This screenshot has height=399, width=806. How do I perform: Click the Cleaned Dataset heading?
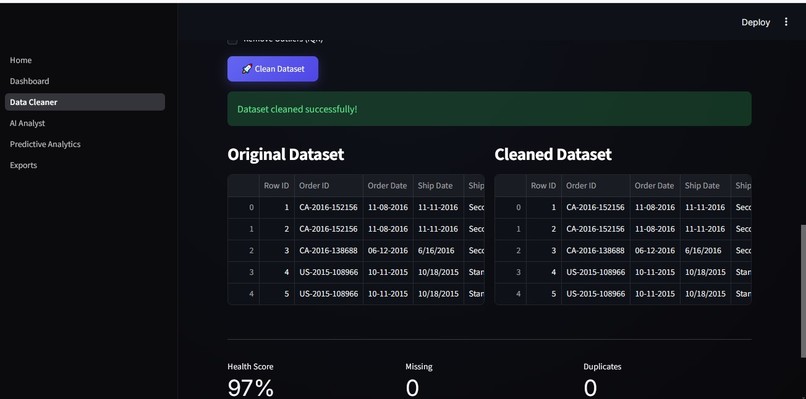pyautogui.click(x=553, y=154)
